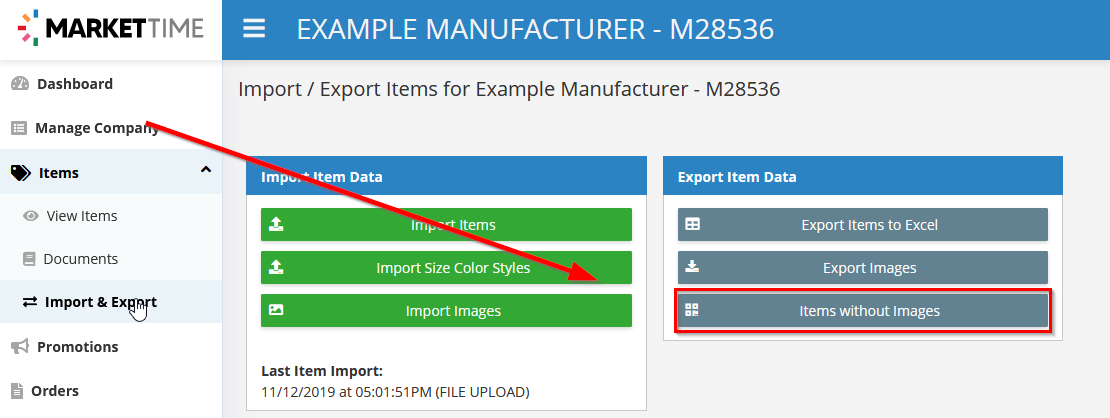Click the Items without Images button
Viewport: 1110px width, 418px height.
coord(862,311)
